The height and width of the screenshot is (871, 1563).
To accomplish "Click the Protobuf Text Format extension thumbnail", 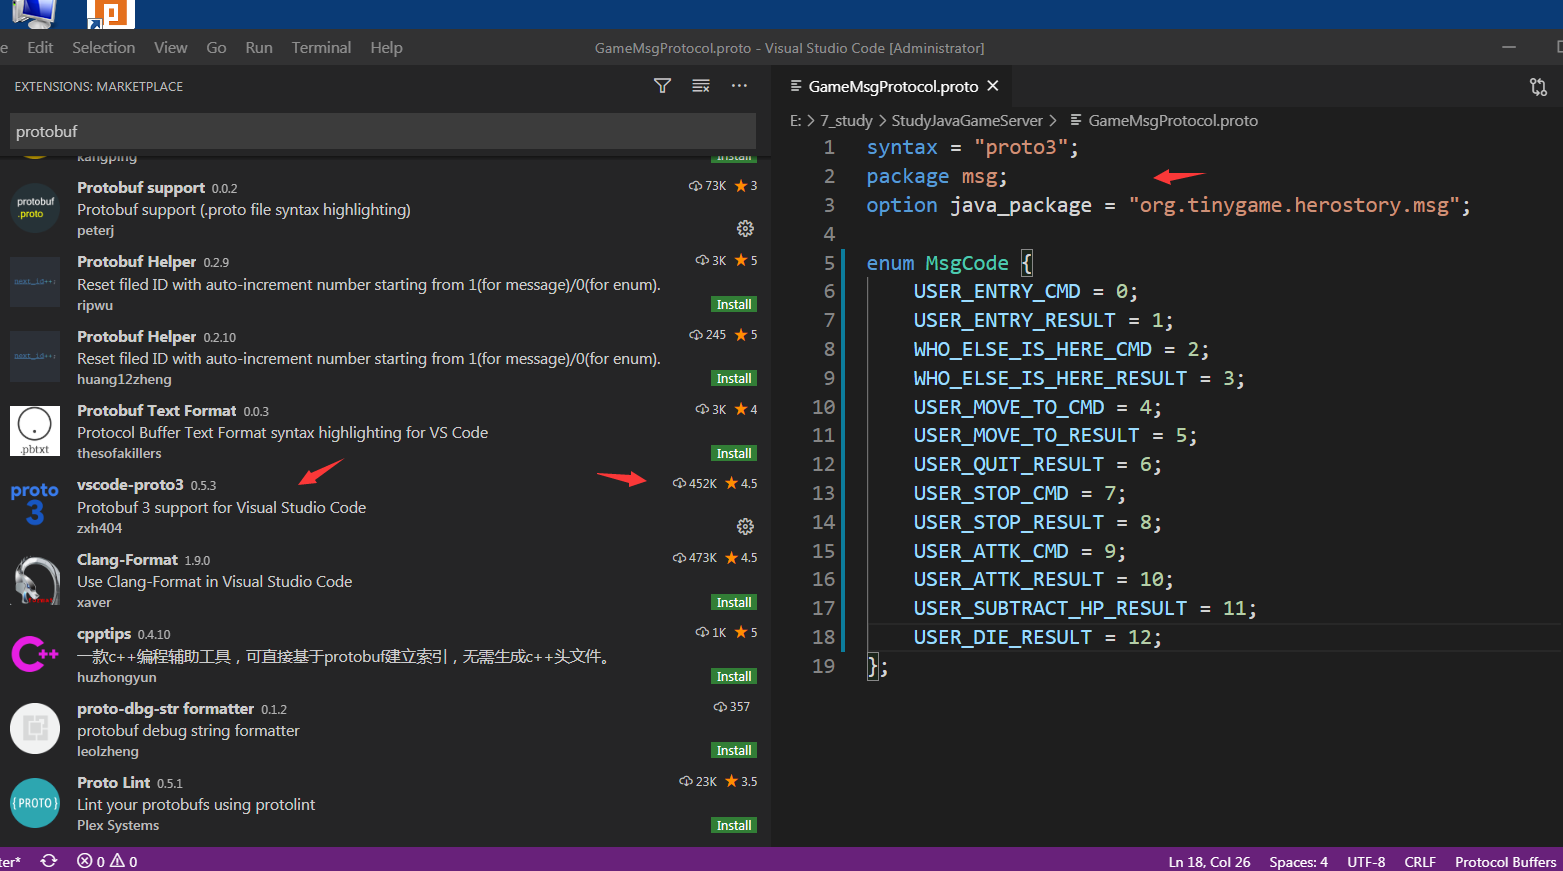I will (x=35, y=431).
